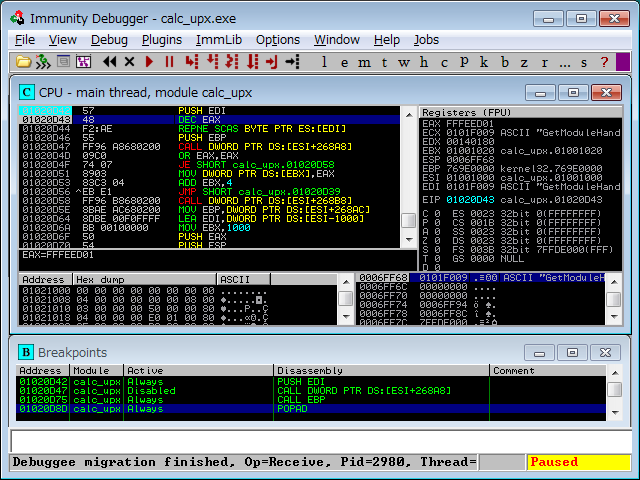Show Run trace with 'r' button
The image size is (640, 480).
(x=544, y=62)
